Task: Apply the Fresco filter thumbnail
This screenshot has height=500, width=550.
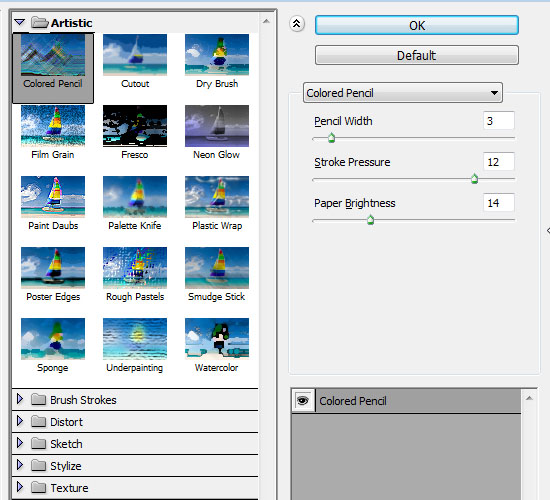Action: click(135, 126)
